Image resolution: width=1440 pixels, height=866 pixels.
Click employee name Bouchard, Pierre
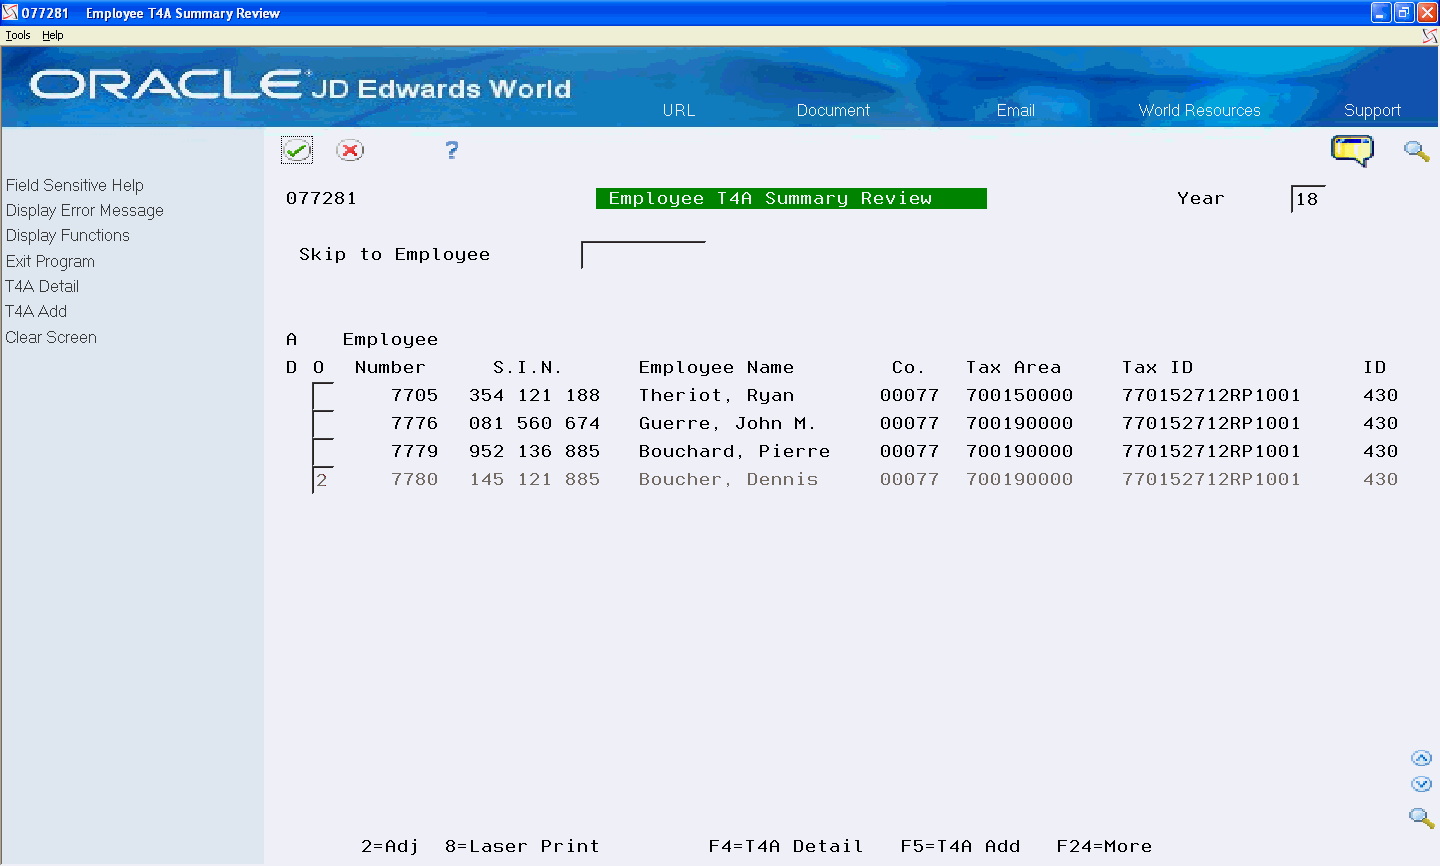coord(734,451)
